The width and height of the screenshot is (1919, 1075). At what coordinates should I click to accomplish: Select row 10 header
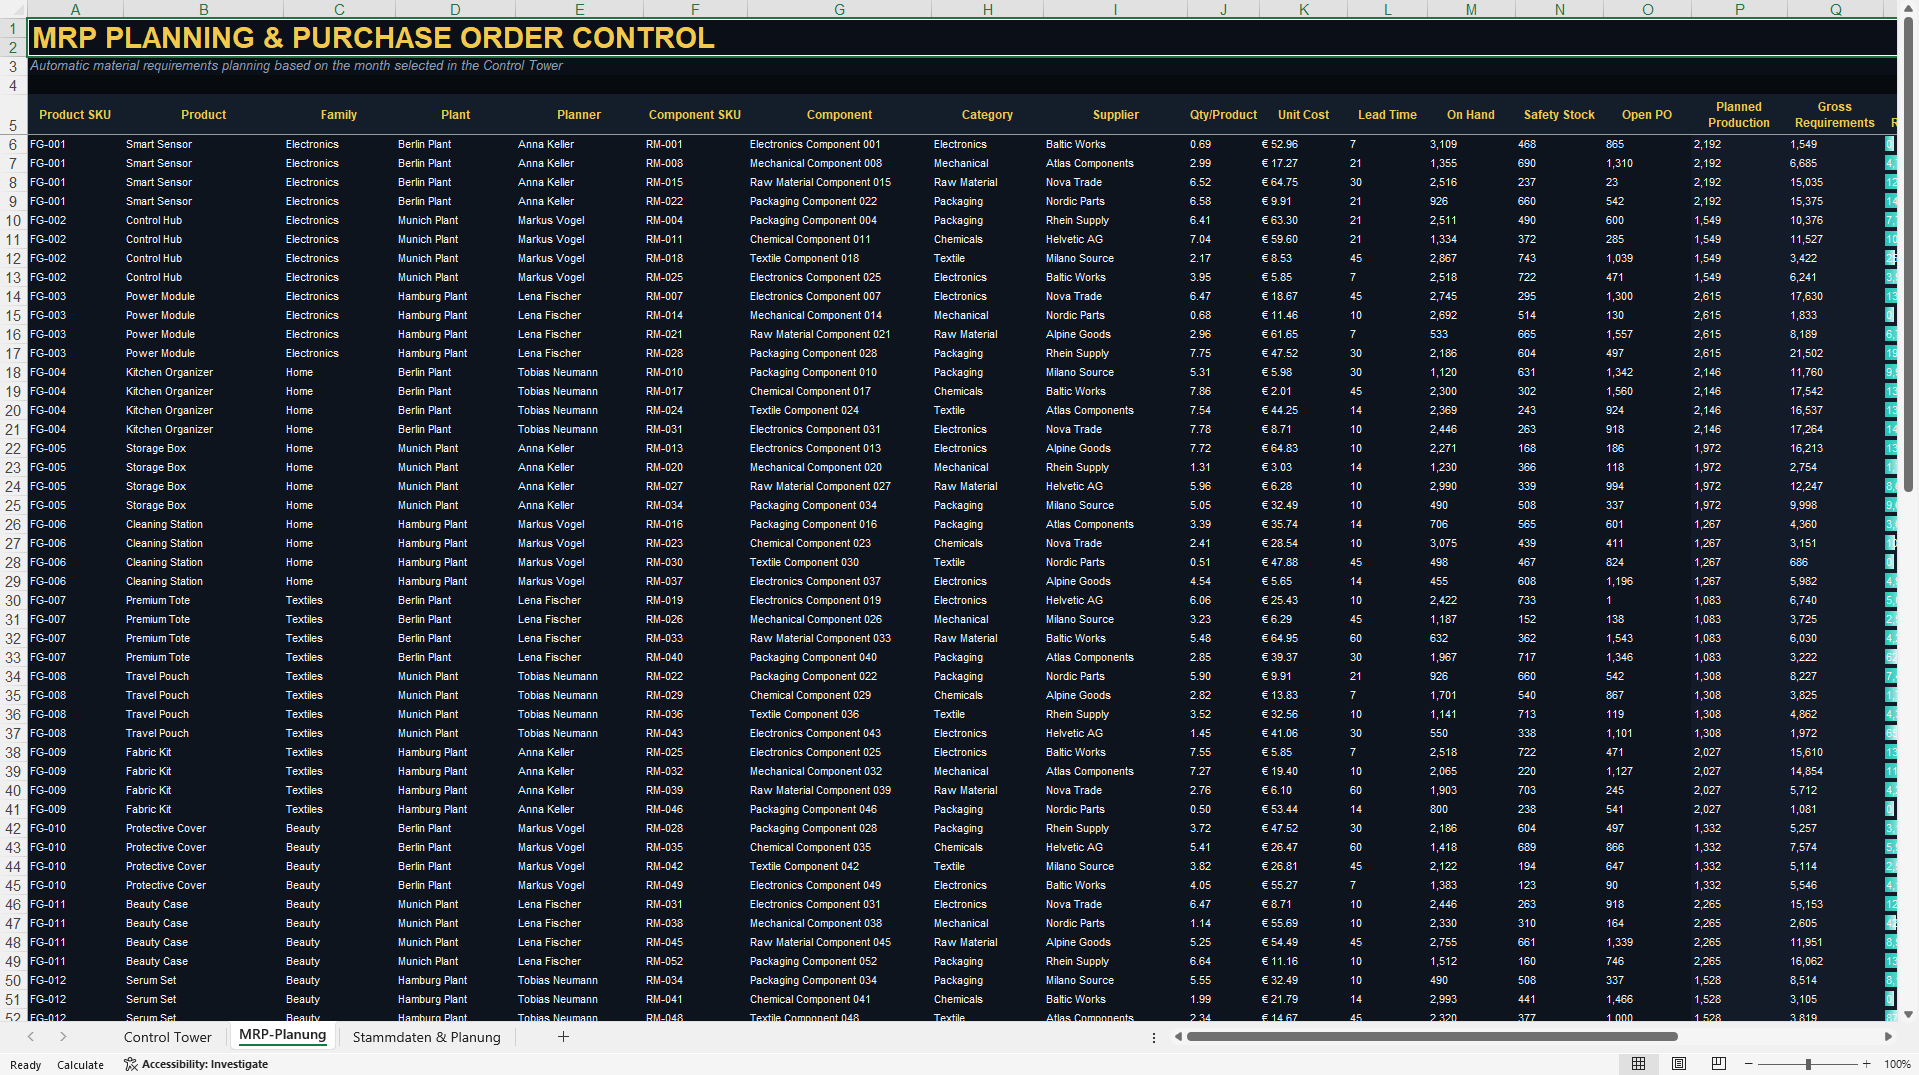coord(13,220)
